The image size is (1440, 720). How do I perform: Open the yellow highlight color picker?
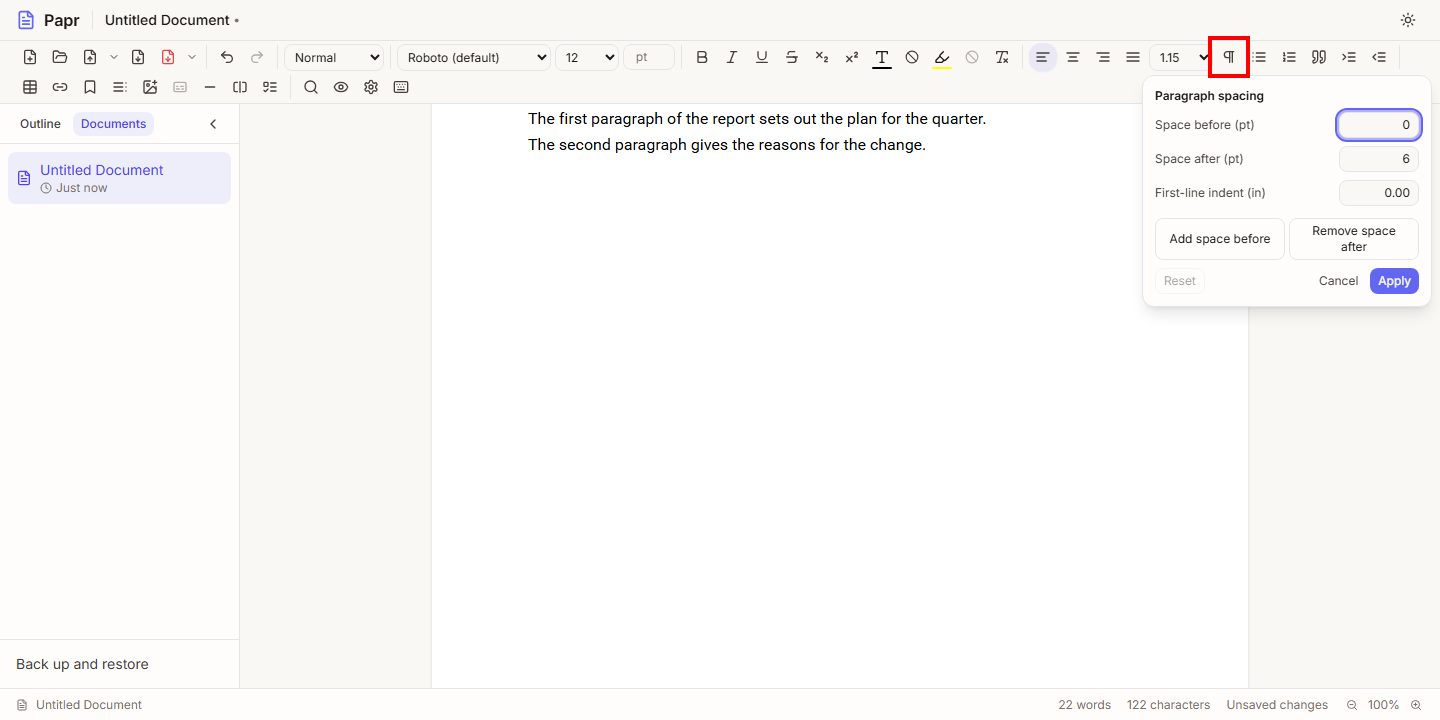tap(942, 57)
